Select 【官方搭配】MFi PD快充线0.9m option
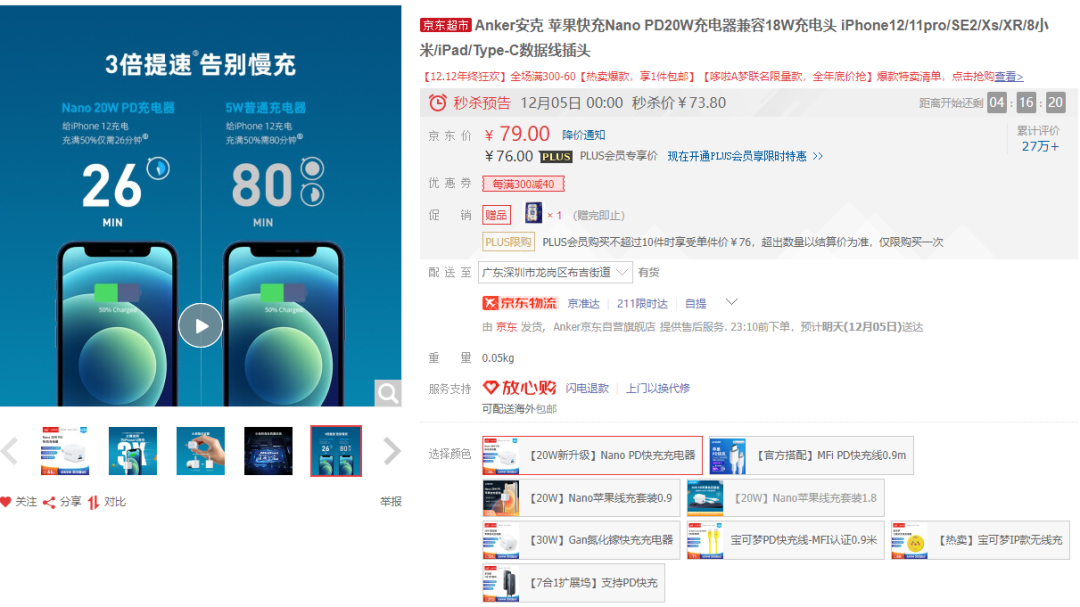The height and width of the screenshot is (607, 1080). (811, 455)
